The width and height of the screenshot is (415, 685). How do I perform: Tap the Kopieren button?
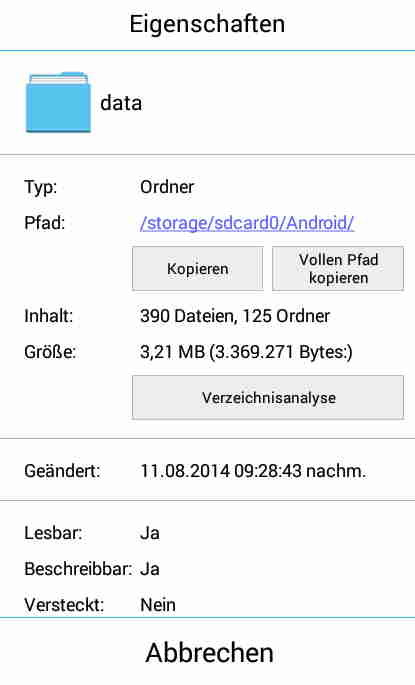pyautogui.click(x=198, y=269)
